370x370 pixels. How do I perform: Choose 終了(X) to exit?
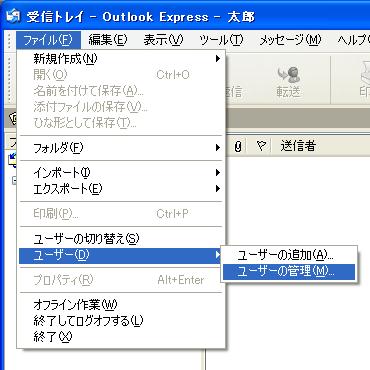[121, 337]
